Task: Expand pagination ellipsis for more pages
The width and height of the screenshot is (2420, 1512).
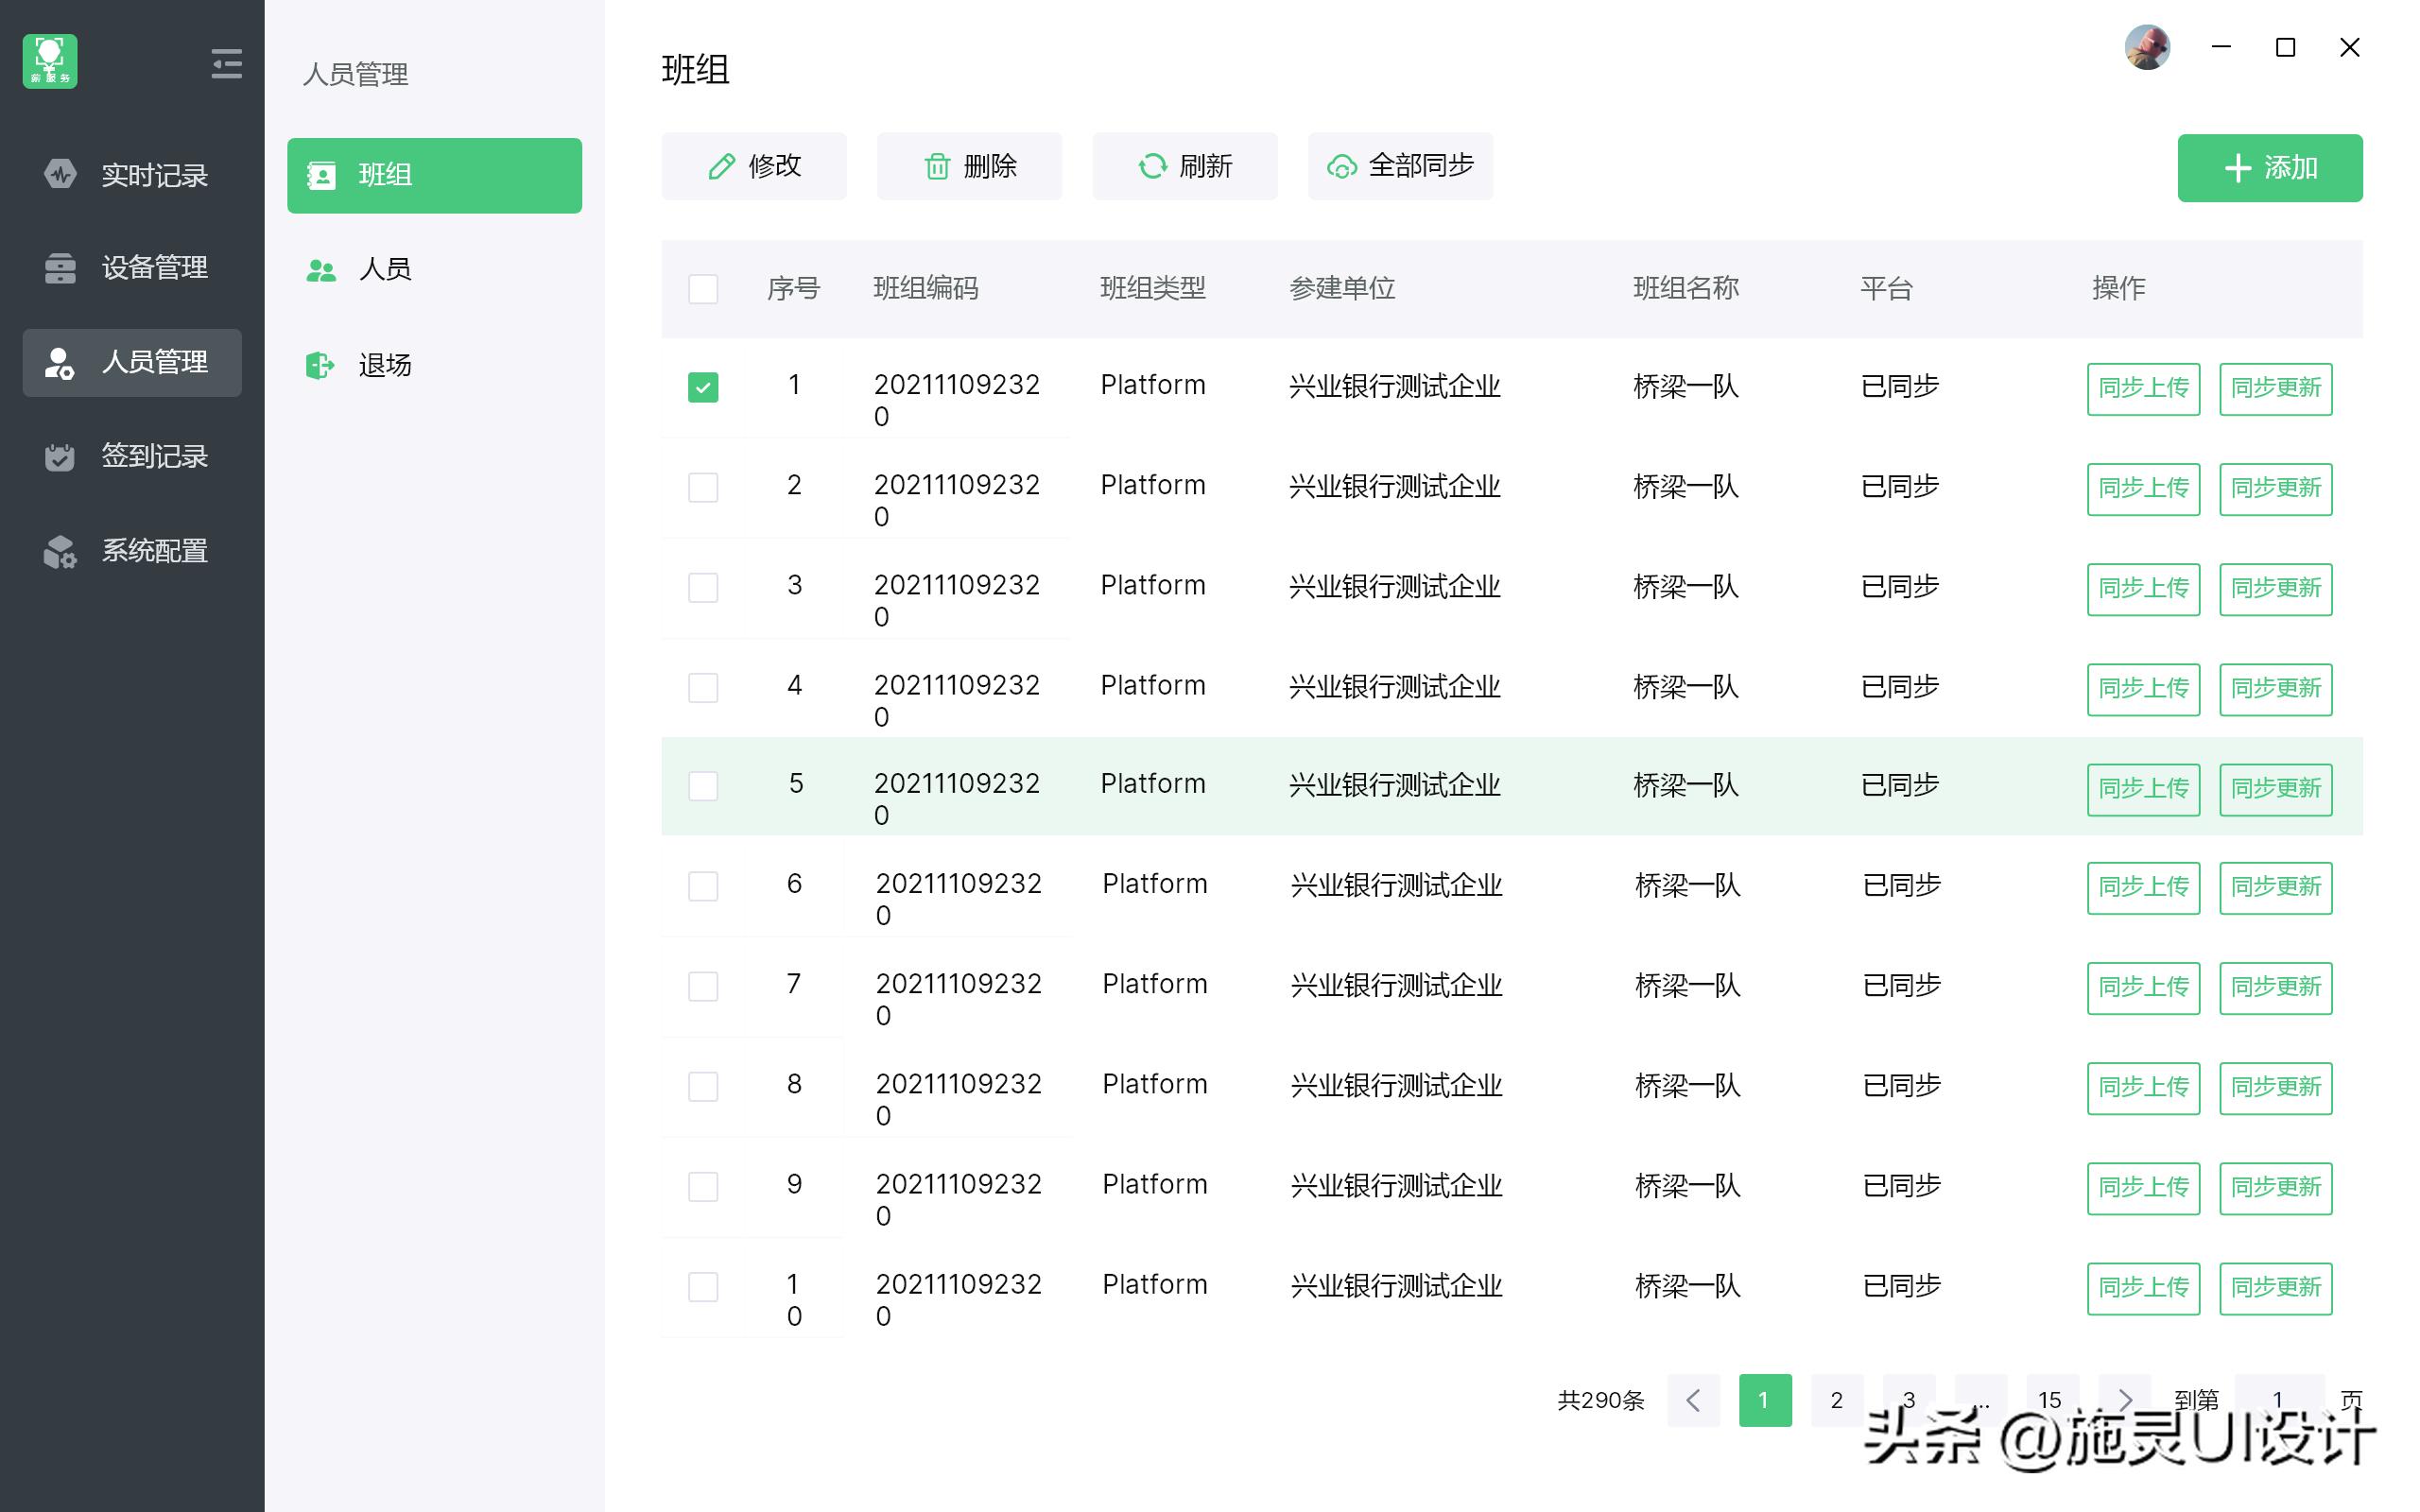Action: tap(1981, 1400)
